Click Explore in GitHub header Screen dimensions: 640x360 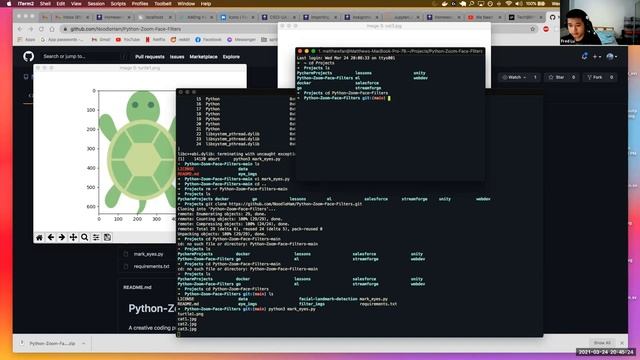pyautogui.click(x=231, y=57)
